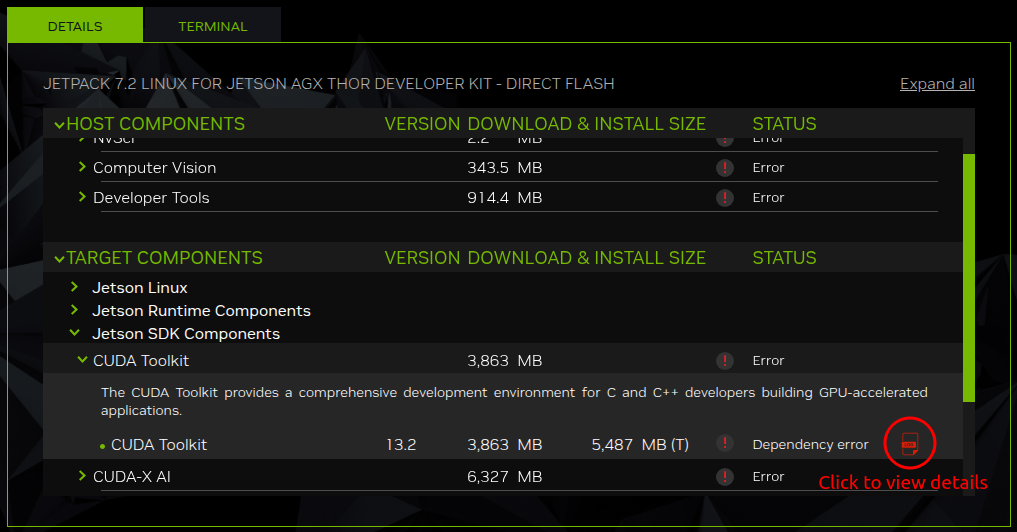Expand the Jetson Linux group
1017x532 pixels.
[74, 287]
